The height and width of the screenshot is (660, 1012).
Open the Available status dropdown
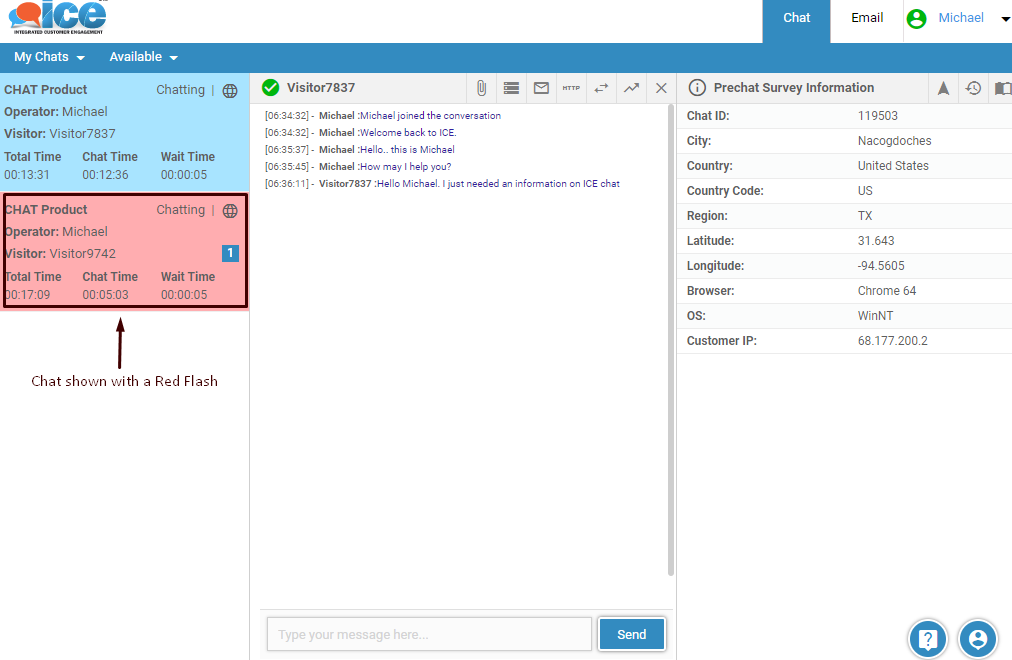[x=143, y=57]
